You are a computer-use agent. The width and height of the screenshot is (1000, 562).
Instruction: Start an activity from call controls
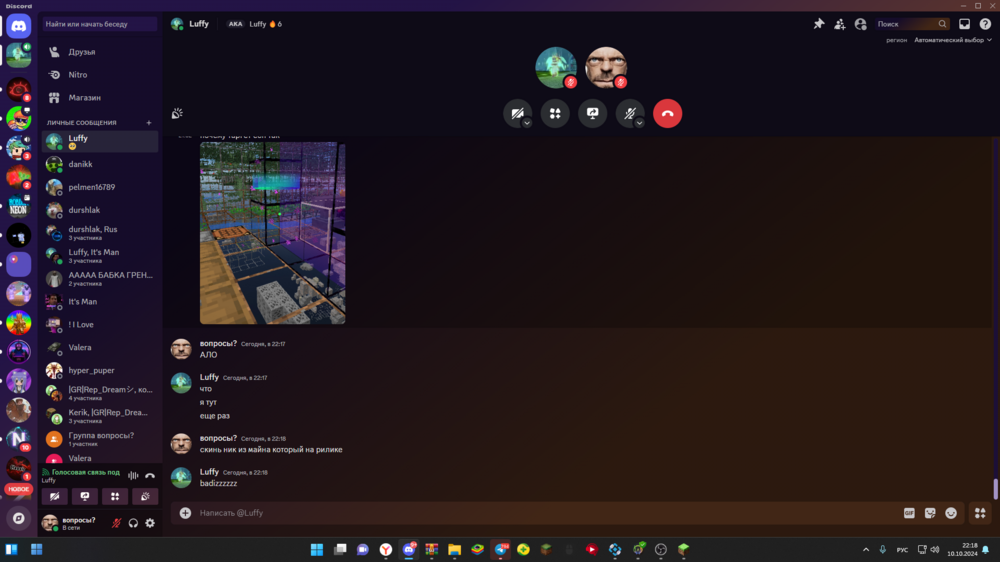555,114
